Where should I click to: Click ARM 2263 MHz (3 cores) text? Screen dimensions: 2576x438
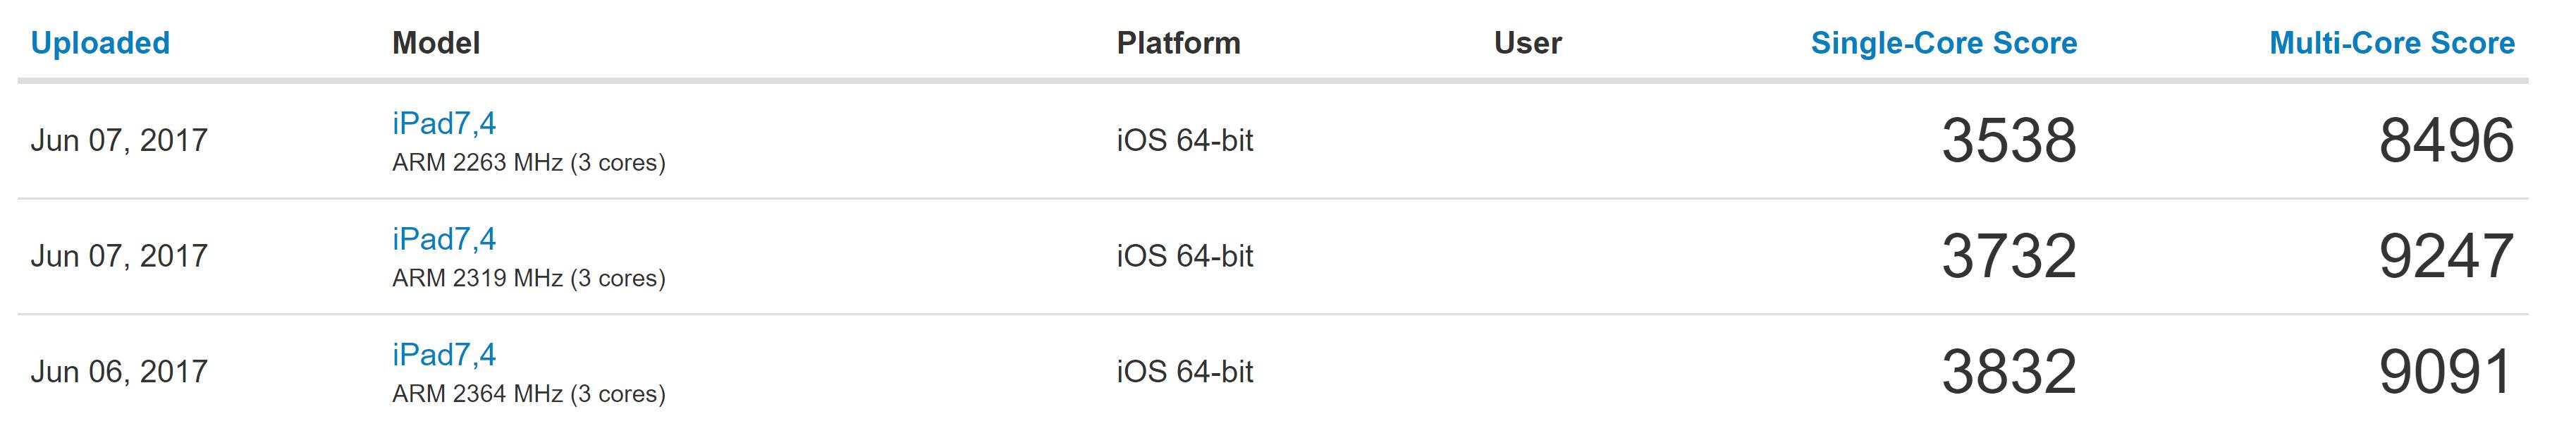coord(529,163)
